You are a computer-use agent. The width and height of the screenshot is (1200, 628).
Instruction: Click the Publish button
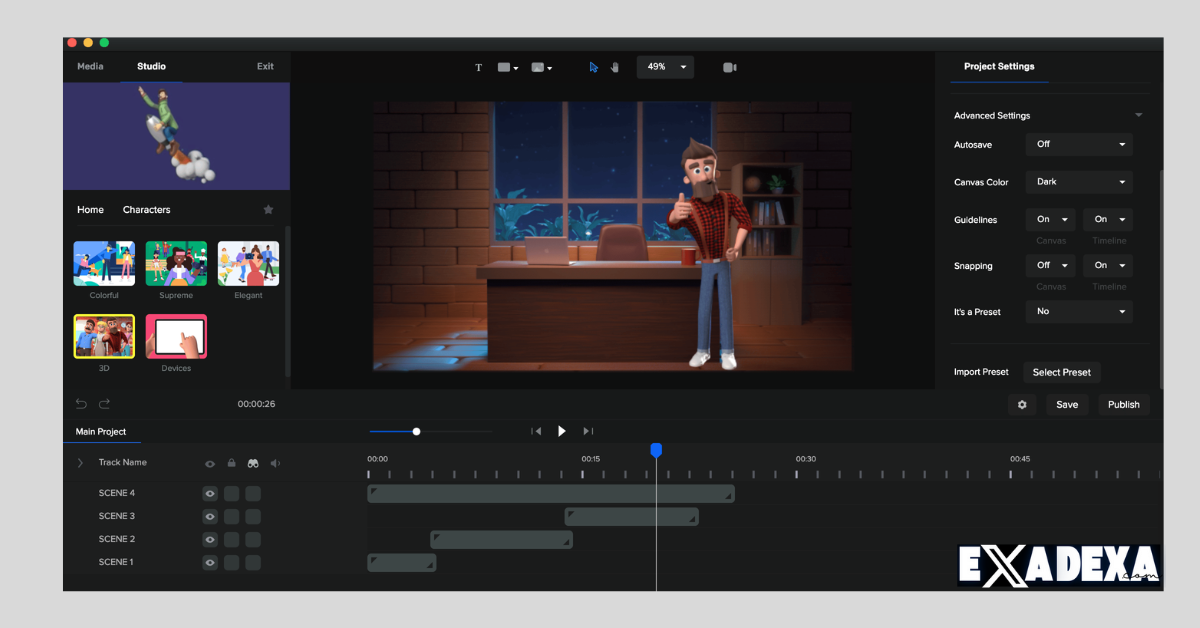click(1123, 404)
